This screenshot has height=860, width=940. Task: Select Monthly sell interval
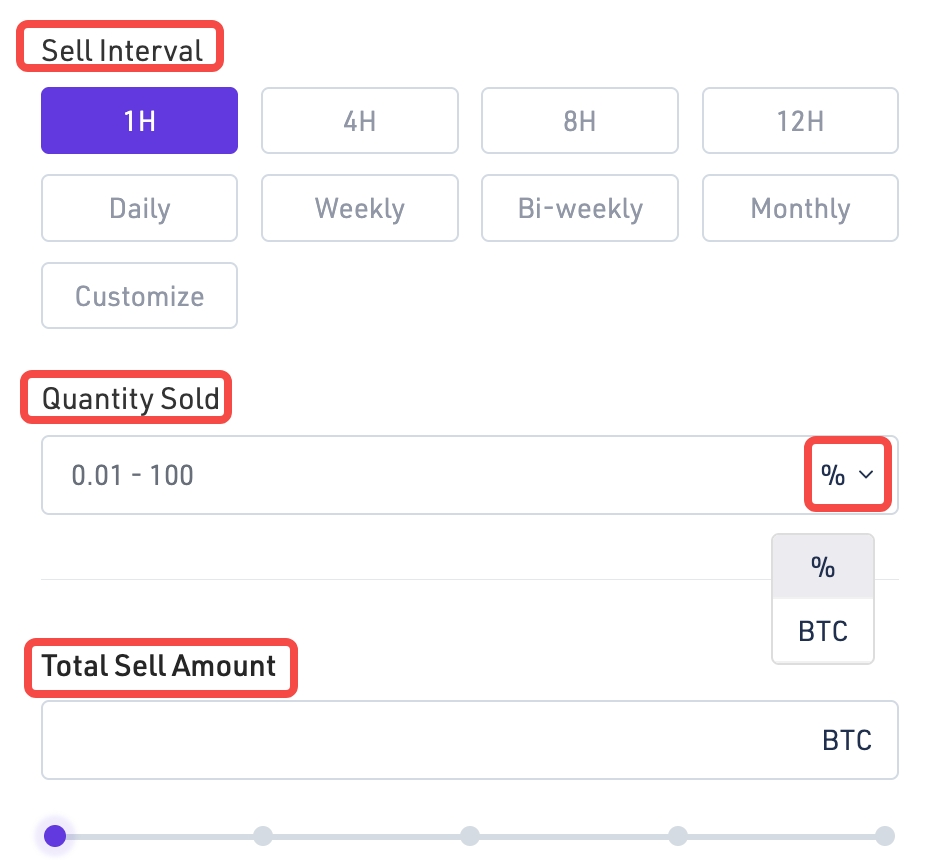pos(800,208)
